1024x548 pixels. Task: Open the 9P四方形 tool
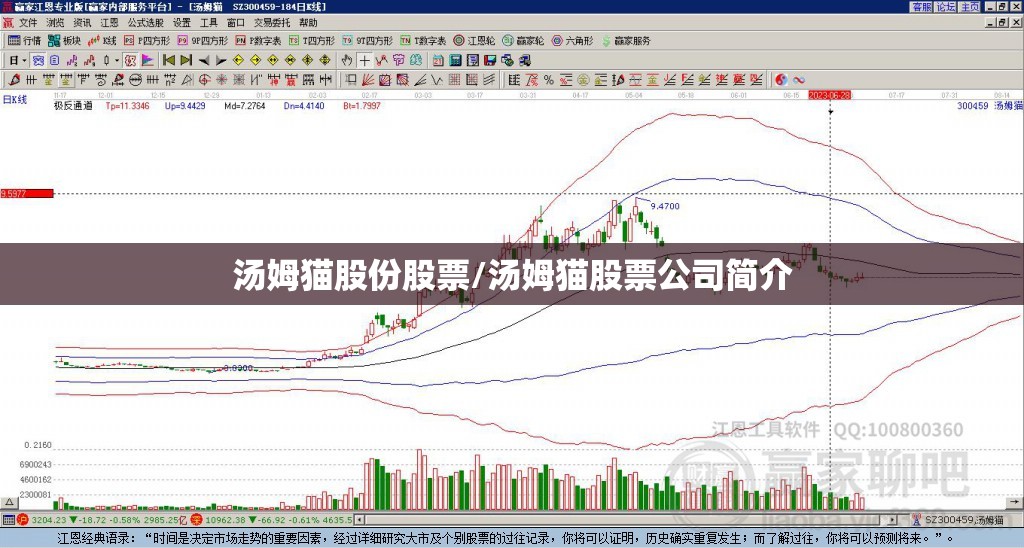pyautogui.click(x=202, y=40)
